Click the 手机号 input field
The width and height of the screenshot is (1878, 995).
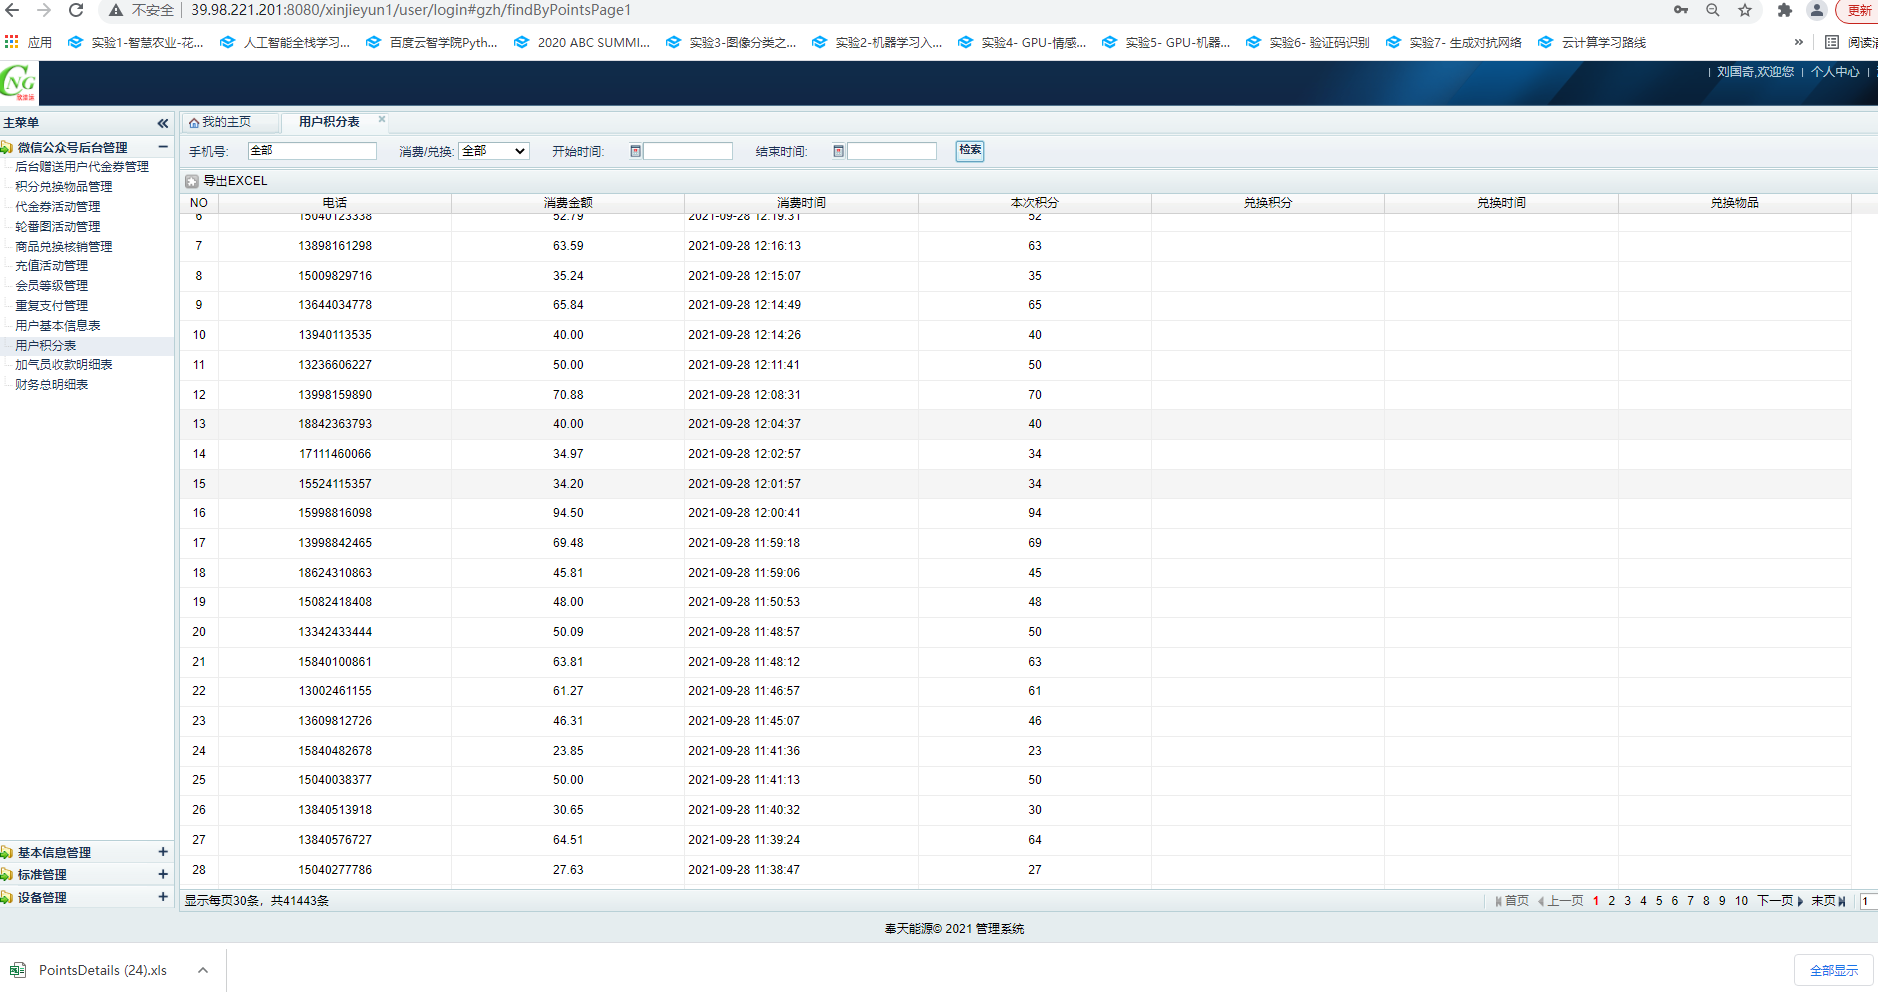[312, 151]
